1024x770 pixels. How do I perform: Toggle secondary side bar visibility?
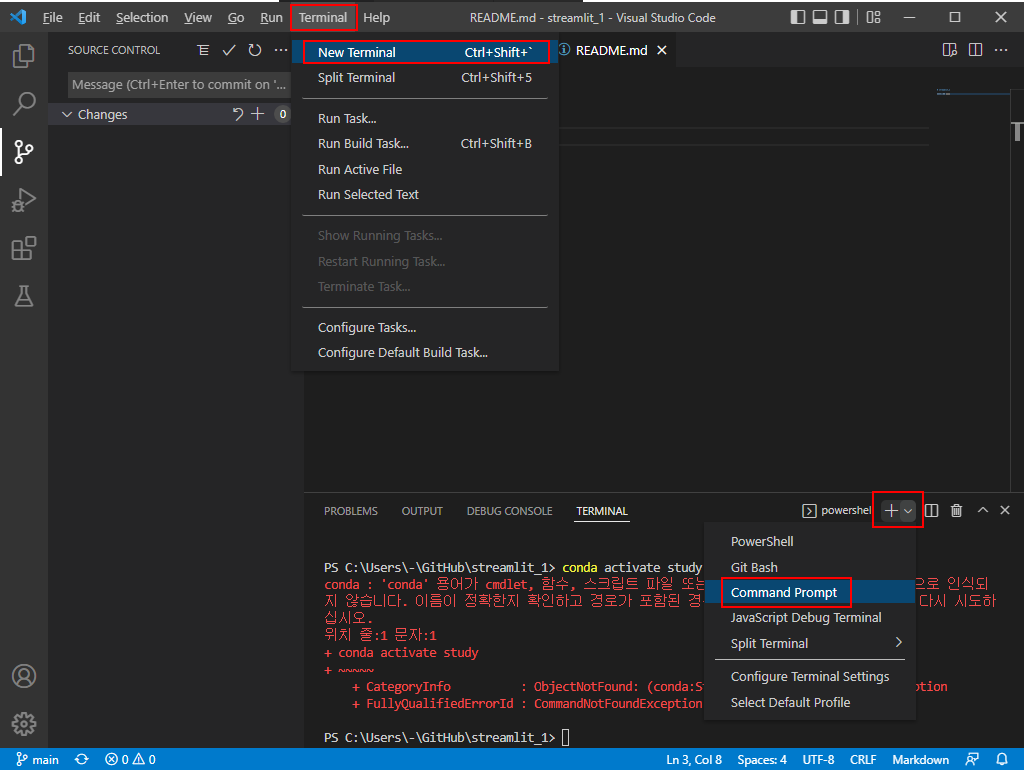pyautogui.click(x=842, y=18)
